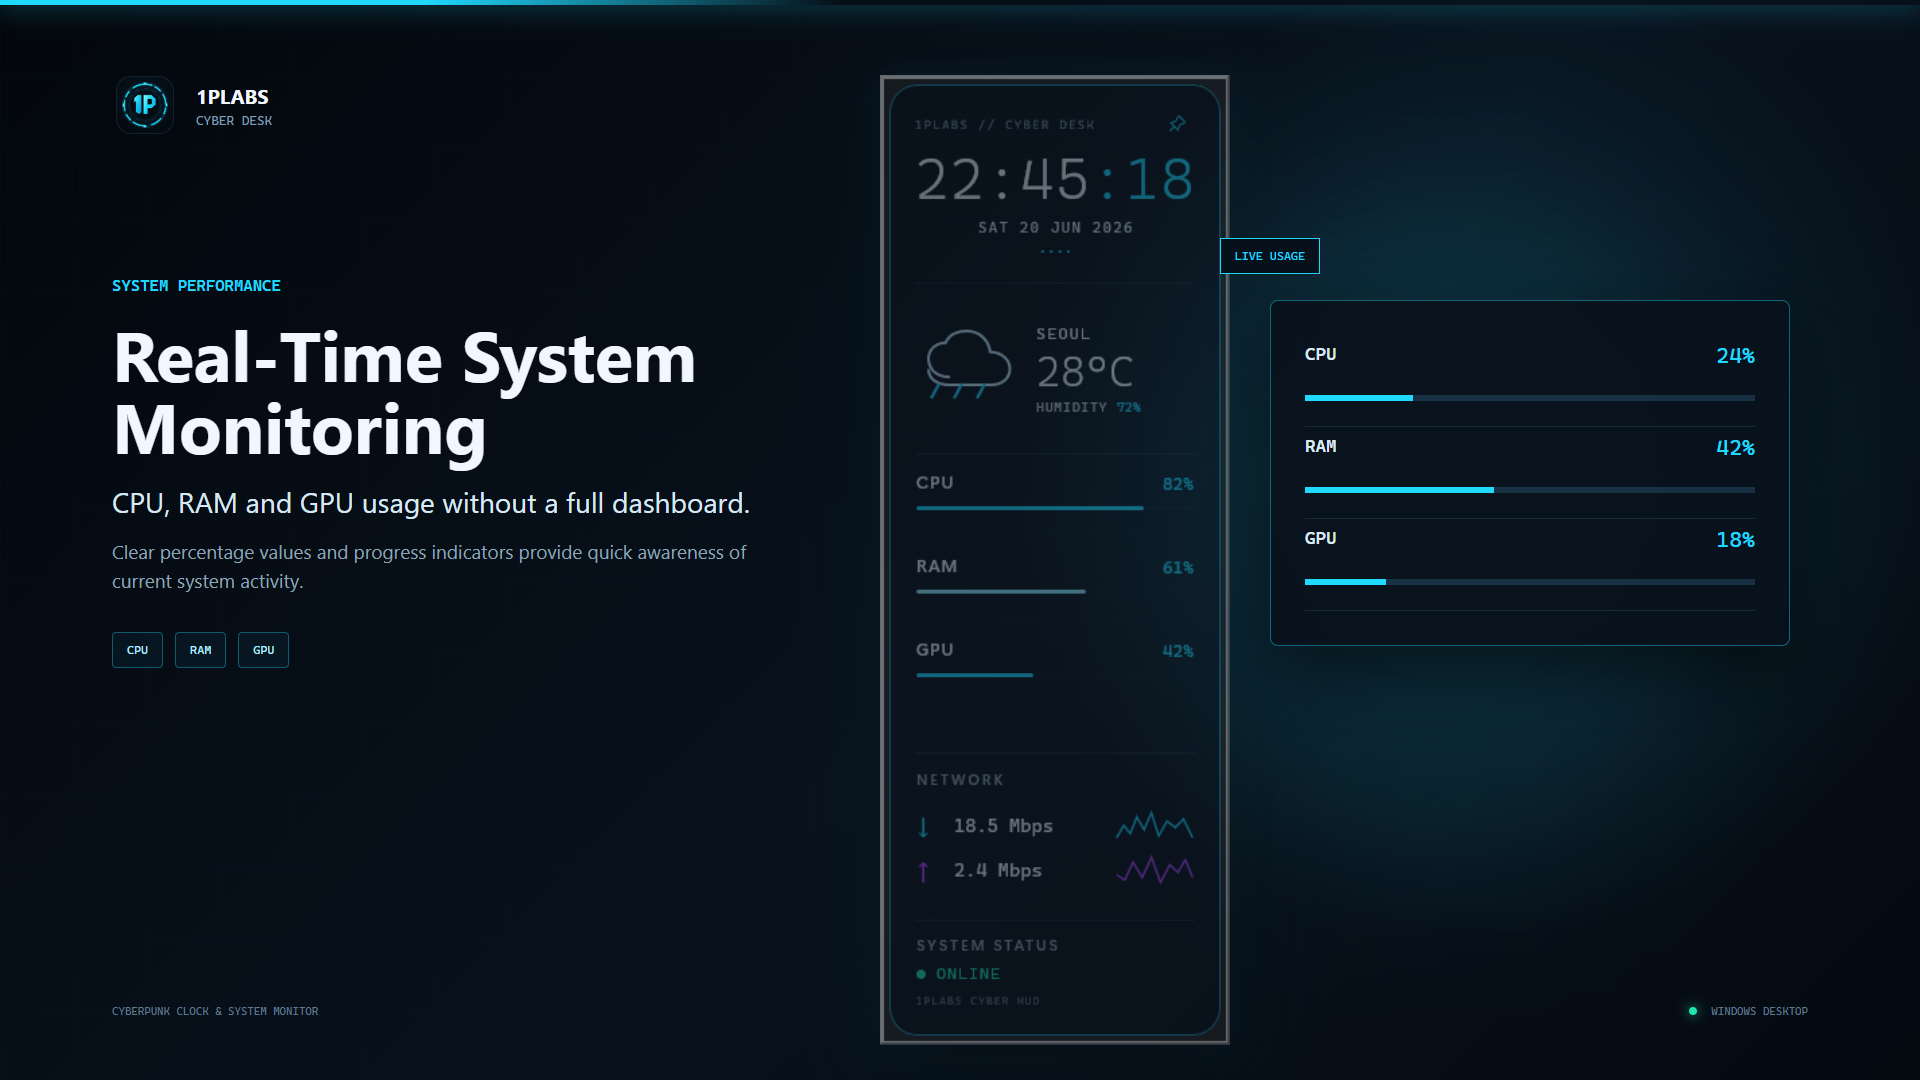1920x1080 pixels.
Task: Click the LIVE USAGE label badge
Action: [x=1269, y=256]
